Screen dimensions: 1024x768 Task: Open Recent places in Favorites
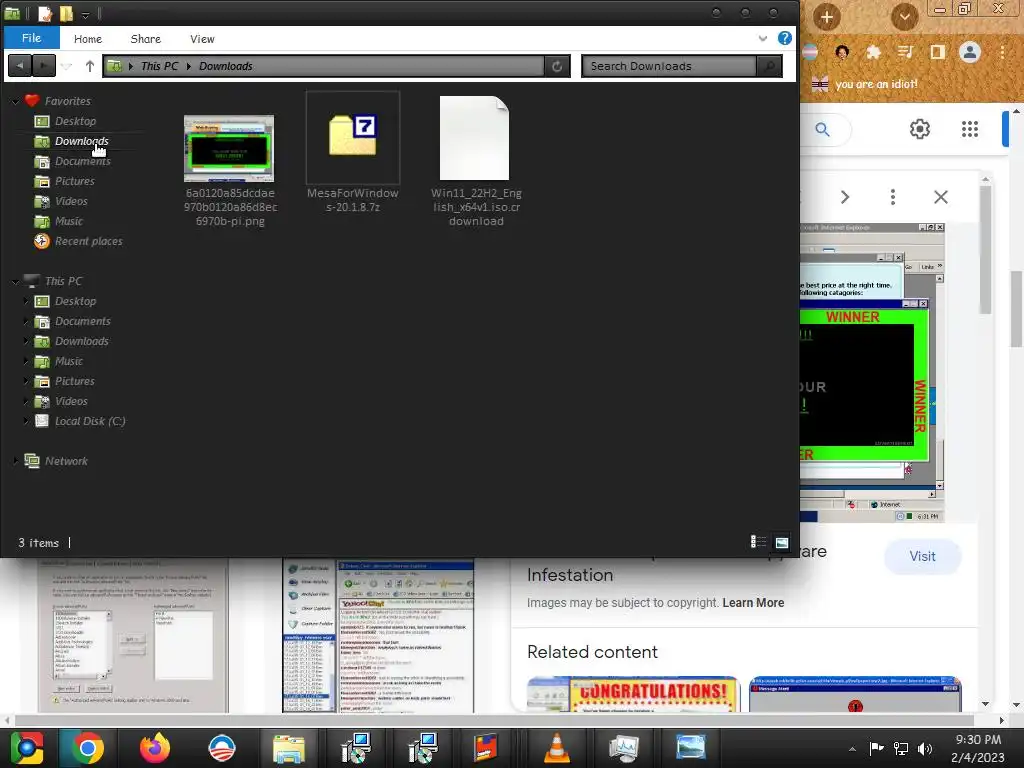[88, 241]
